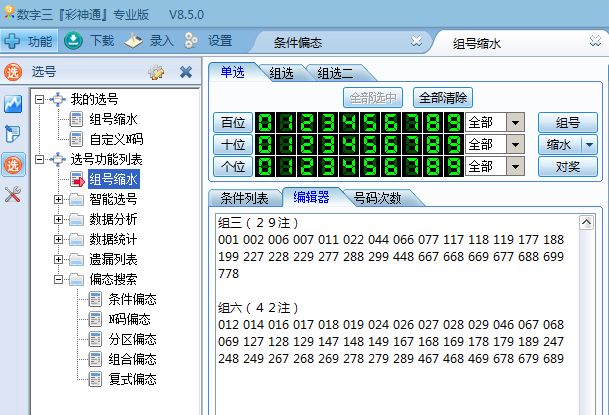
Task: Collapse the 偏态搜索 tree folder
Action: (x=57, y=279)
